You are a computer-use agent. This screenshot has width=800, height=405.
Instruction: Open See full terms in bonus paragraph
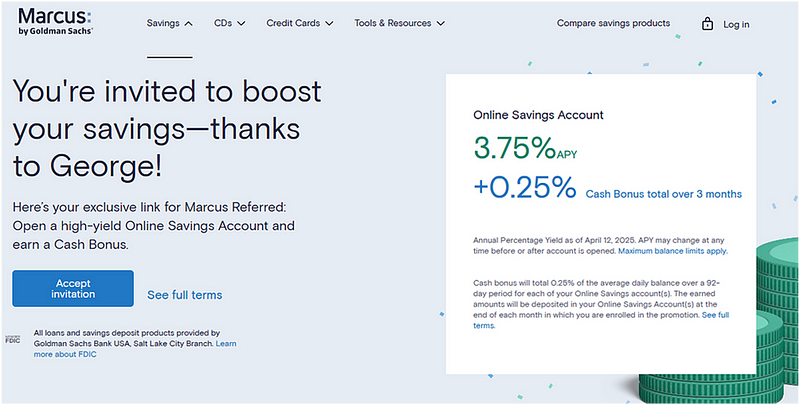601,320
